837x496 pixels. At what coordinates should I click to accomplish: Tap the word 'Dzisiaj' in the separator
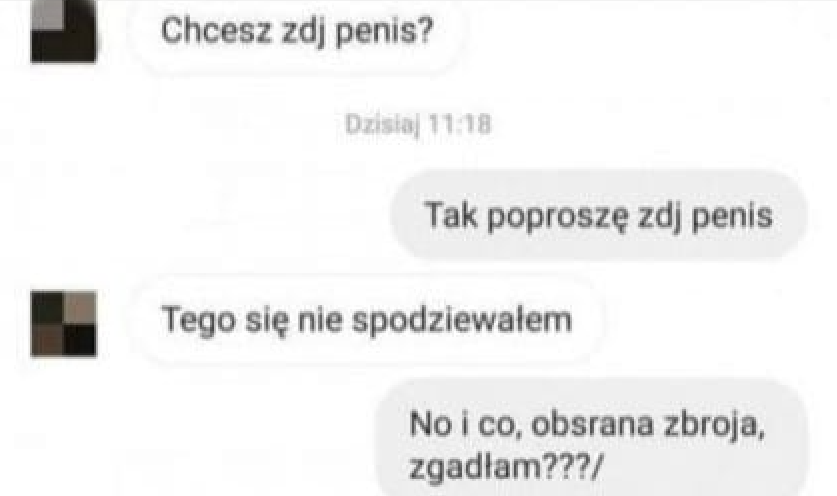[x=381, y=125]
